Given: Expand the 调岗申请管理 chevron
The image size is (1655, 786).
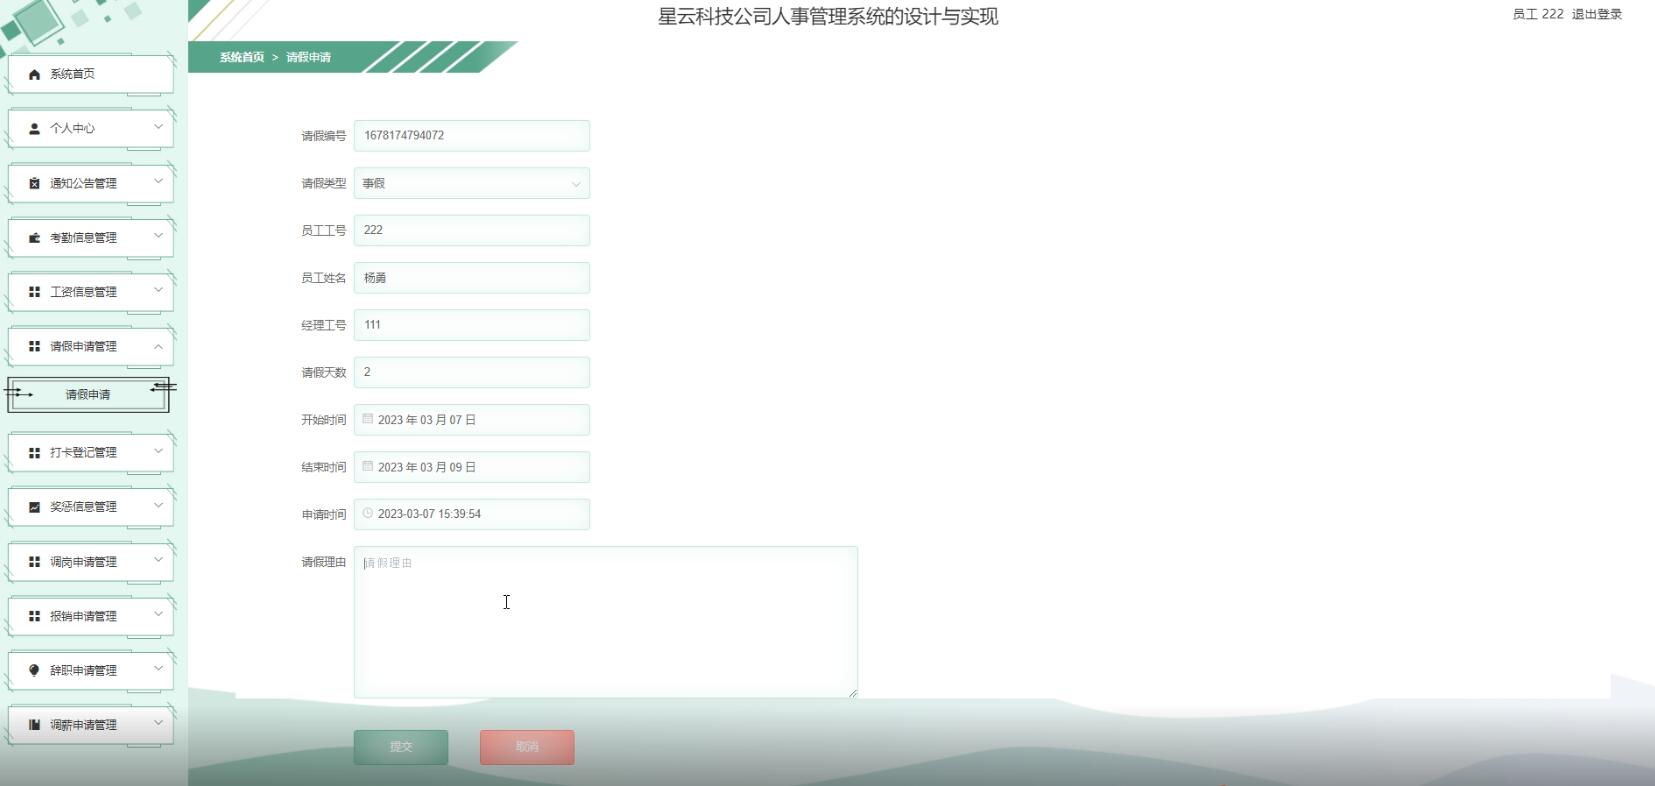Looking at the screenshot, I should pos(158,560).
